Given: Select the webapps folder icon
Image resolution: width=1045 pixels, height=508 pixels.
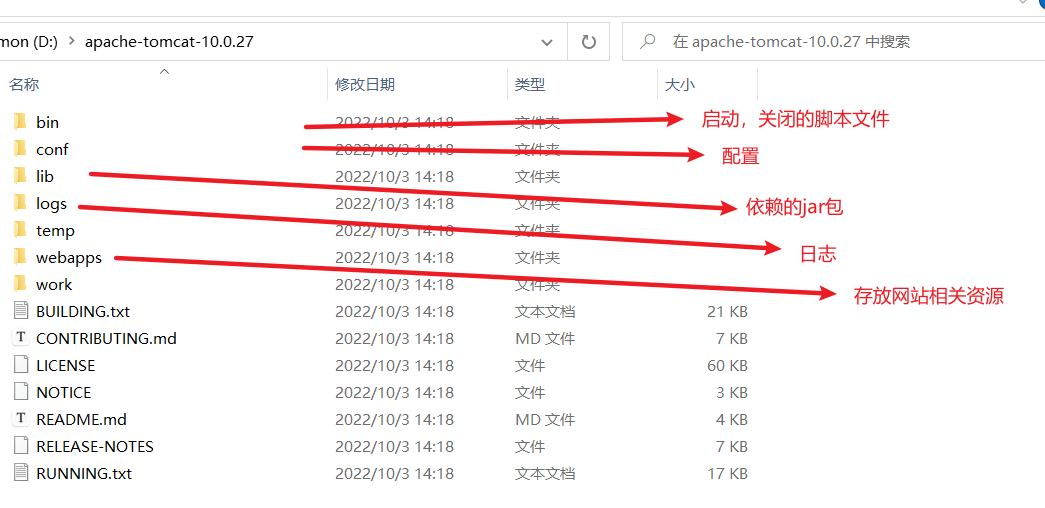Looking at the screenshot, I should (x=20, y=257).
